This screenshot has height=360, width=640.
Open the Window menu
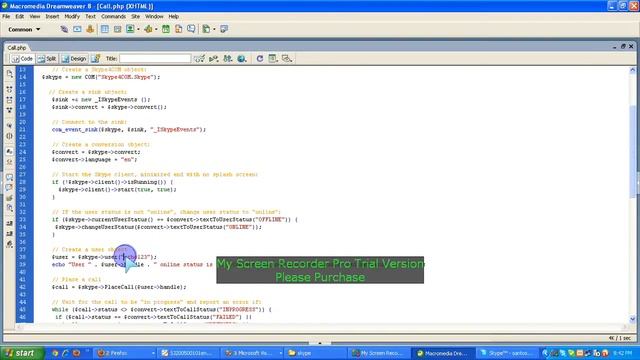tap(154, 16)
